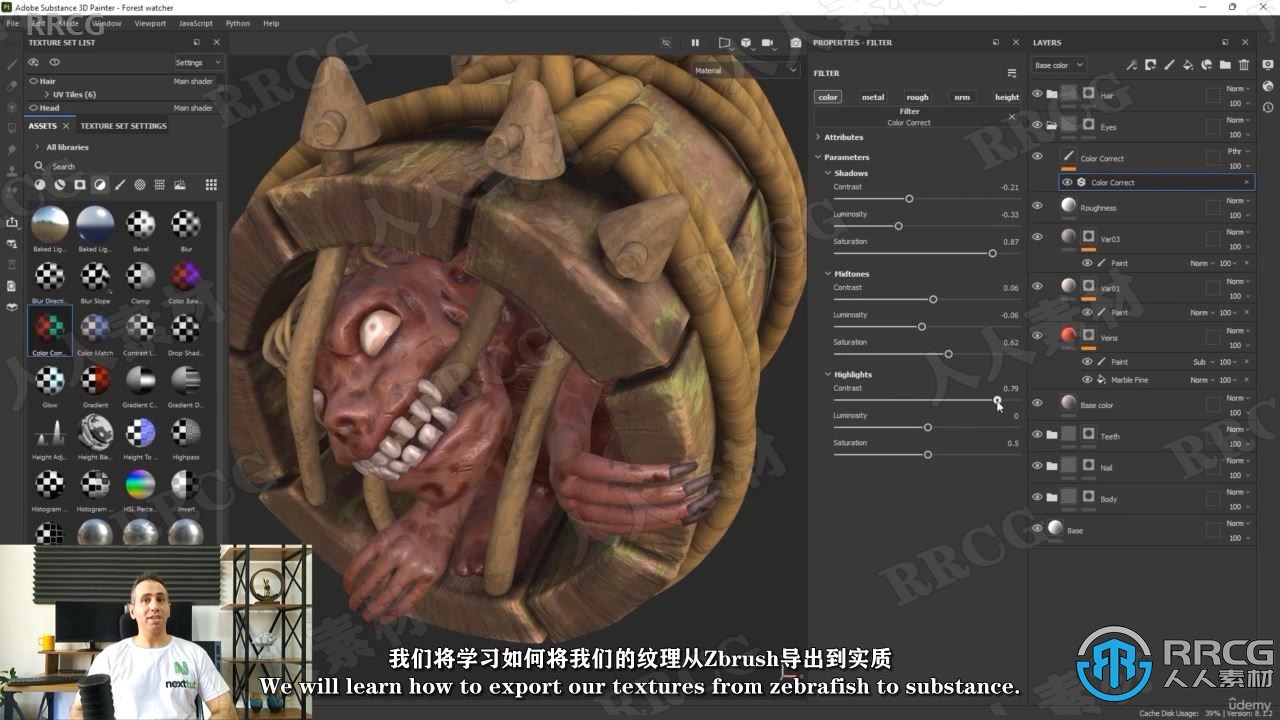Image resolution: width=1280 pixels, height=720 pixels.
Task: Expand All libraries tree
Action: [x=38, y=147]
